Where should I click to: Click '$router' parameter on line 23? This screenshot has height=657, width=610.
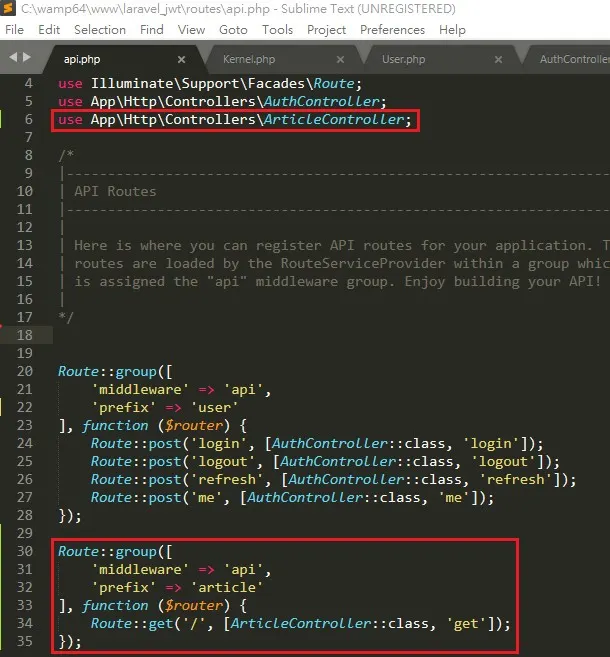point(194,425)
